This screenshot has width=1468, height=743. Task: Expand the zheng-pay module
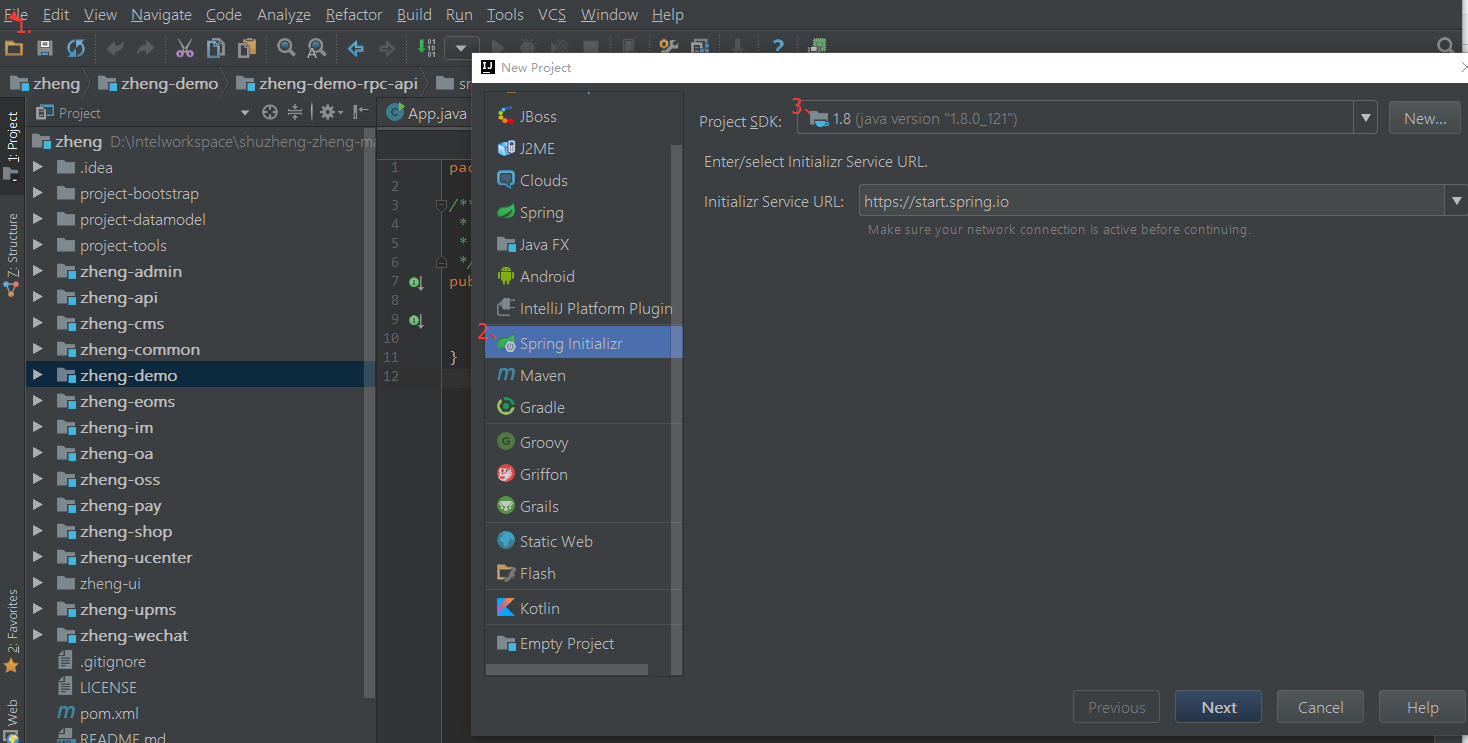coord(38,505)
